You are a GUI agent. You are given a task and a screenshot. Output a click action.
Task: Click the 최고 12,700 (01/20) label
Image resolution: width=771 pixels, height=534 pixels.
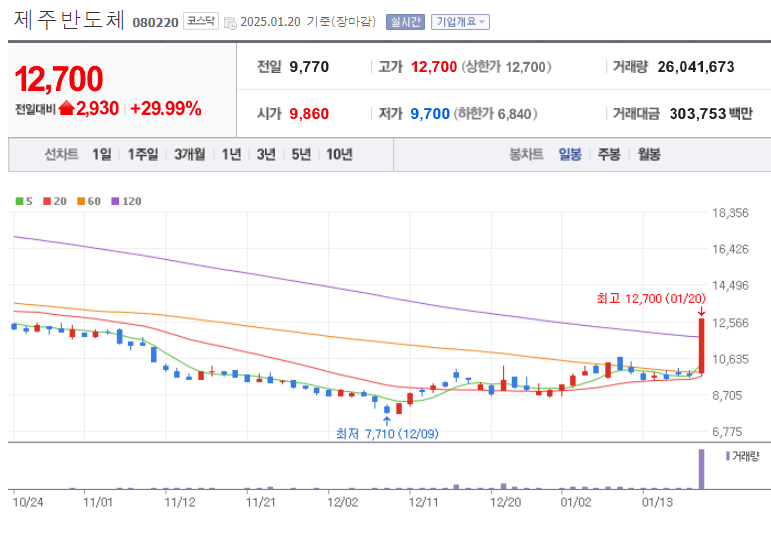[651, 298]
